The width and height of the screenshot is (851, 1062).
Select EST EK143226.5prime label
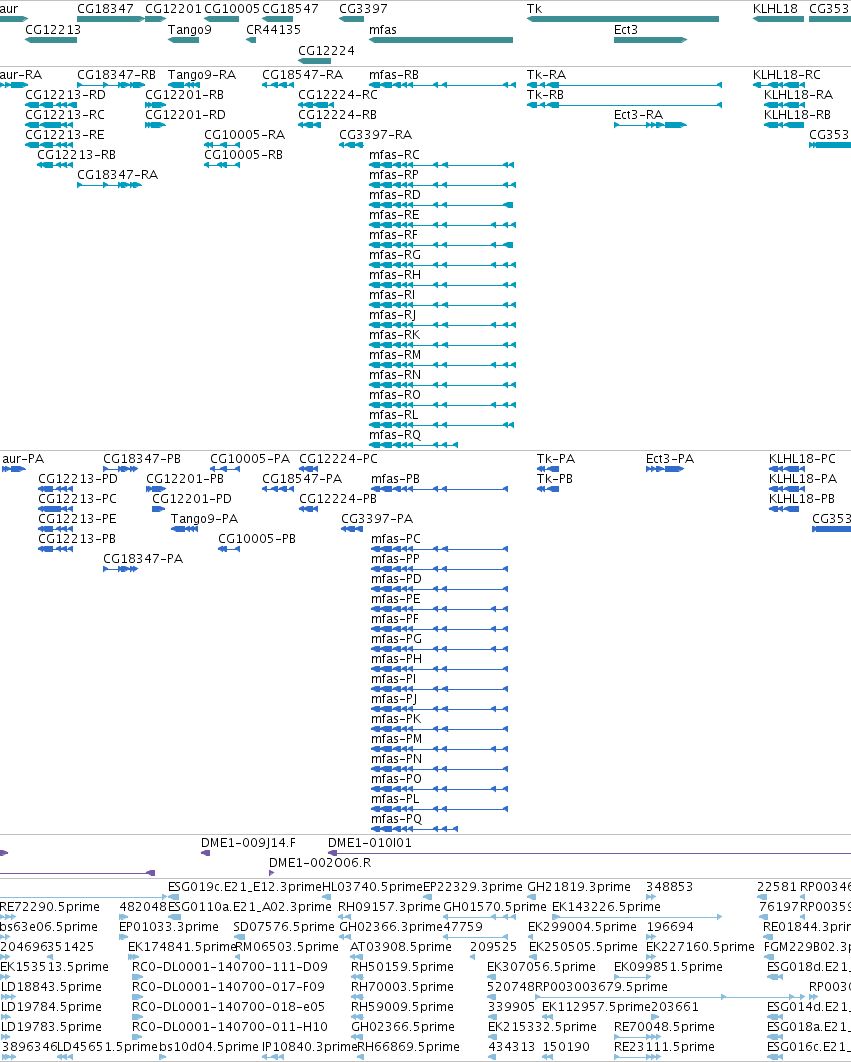coord(606,907)
